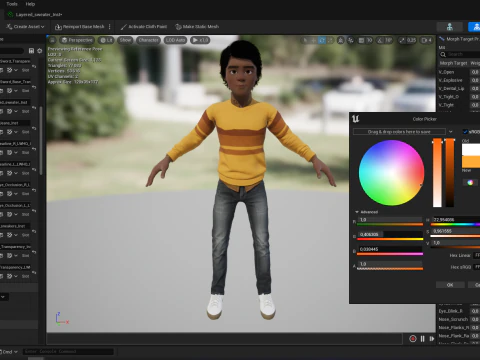Pick a hue on the color wheel

click(x=391, y=173)
